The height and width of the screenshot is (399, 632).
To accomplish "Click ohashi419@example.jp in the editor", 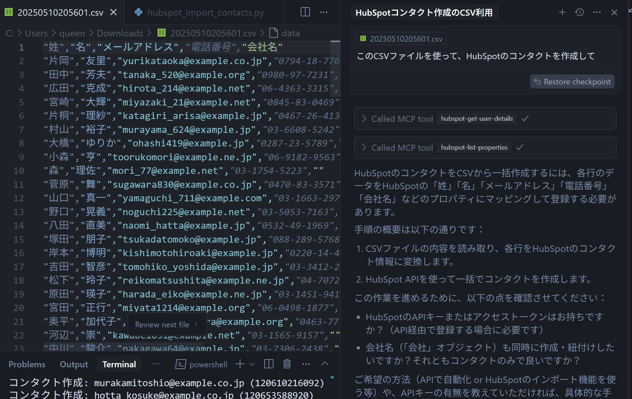I will point(188,143).
